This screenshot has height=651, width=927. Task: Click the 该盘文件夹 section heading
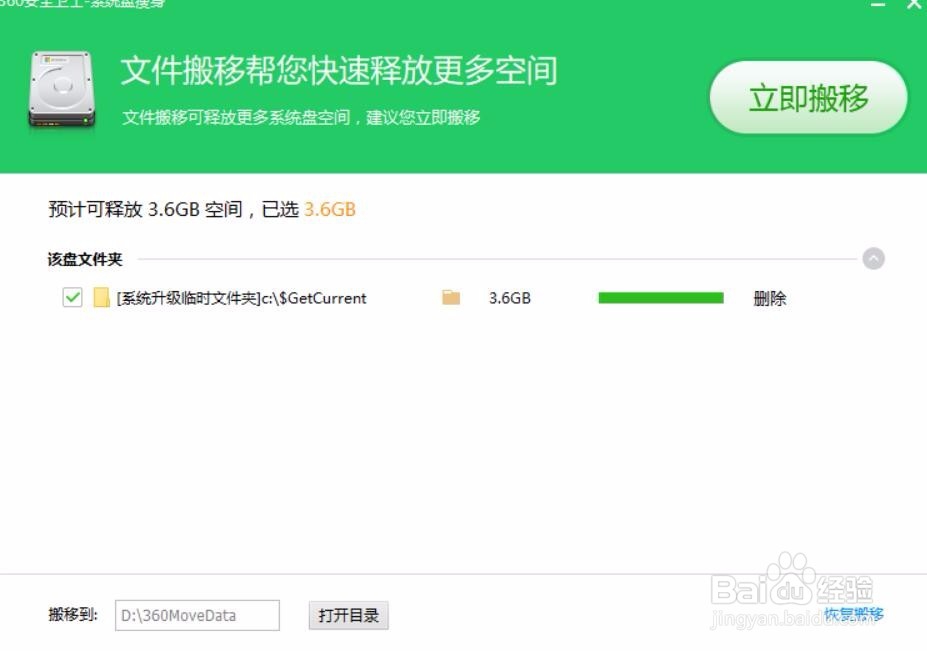[x=85, y=260]
